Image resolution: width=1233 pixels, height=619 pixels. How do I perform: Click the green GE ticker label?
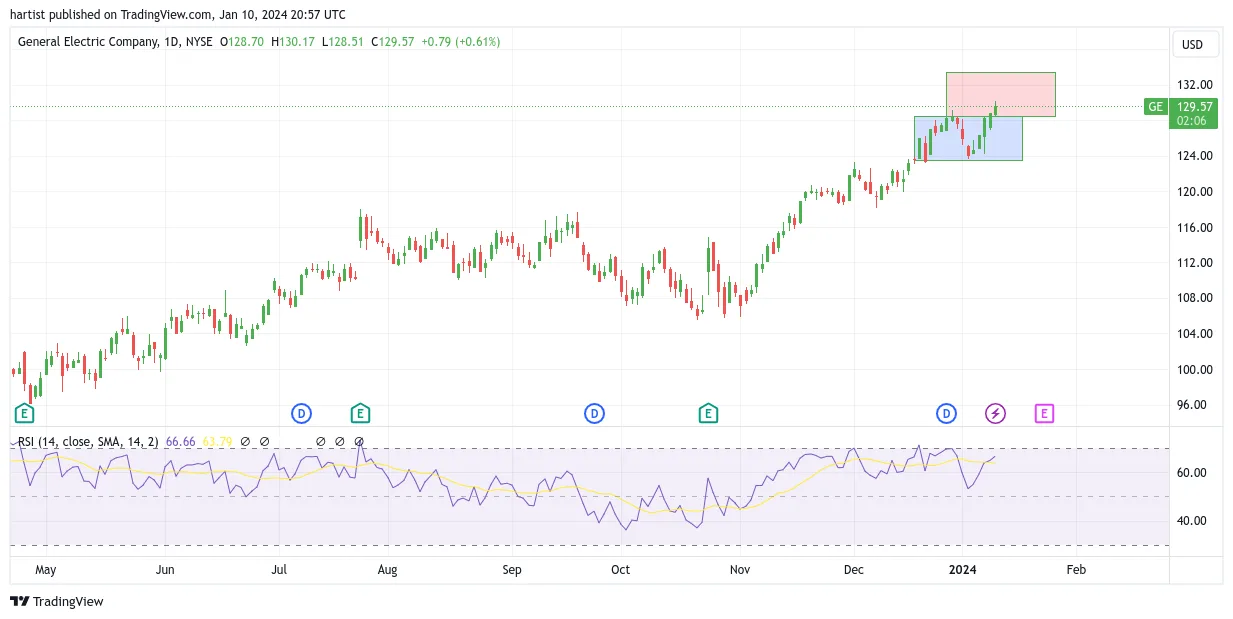coord(1156,107)
